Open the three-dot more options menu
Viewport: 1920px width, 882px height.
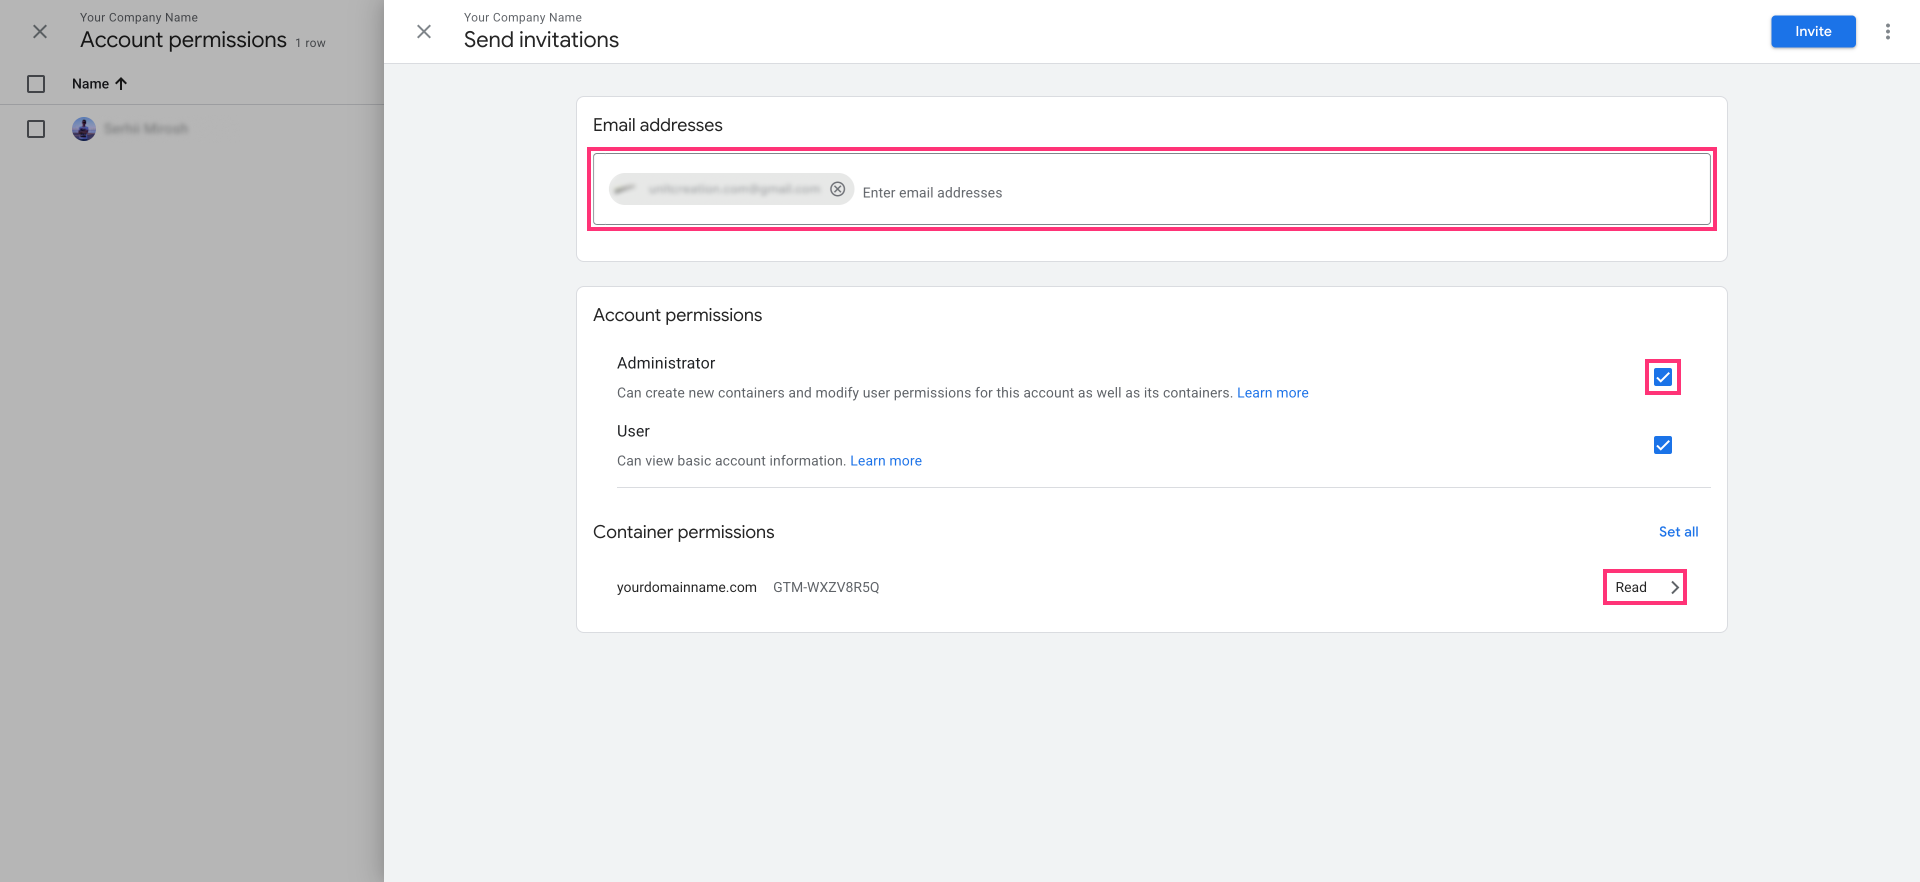pos(1888,32)
